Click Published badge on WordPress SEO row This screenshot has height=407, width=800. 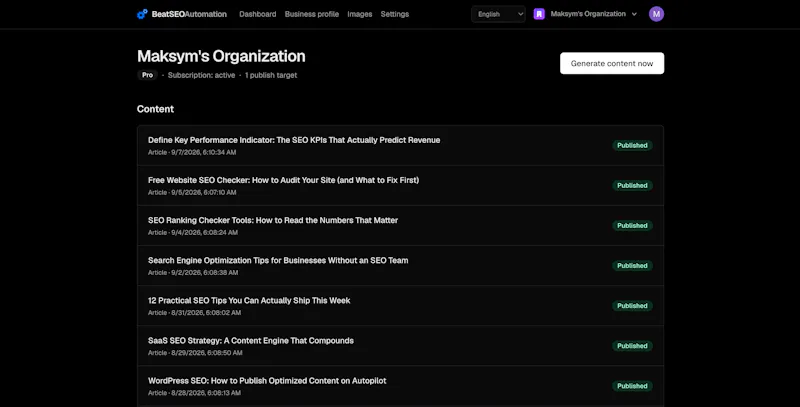pyautogui.click(x=632, y=386)
